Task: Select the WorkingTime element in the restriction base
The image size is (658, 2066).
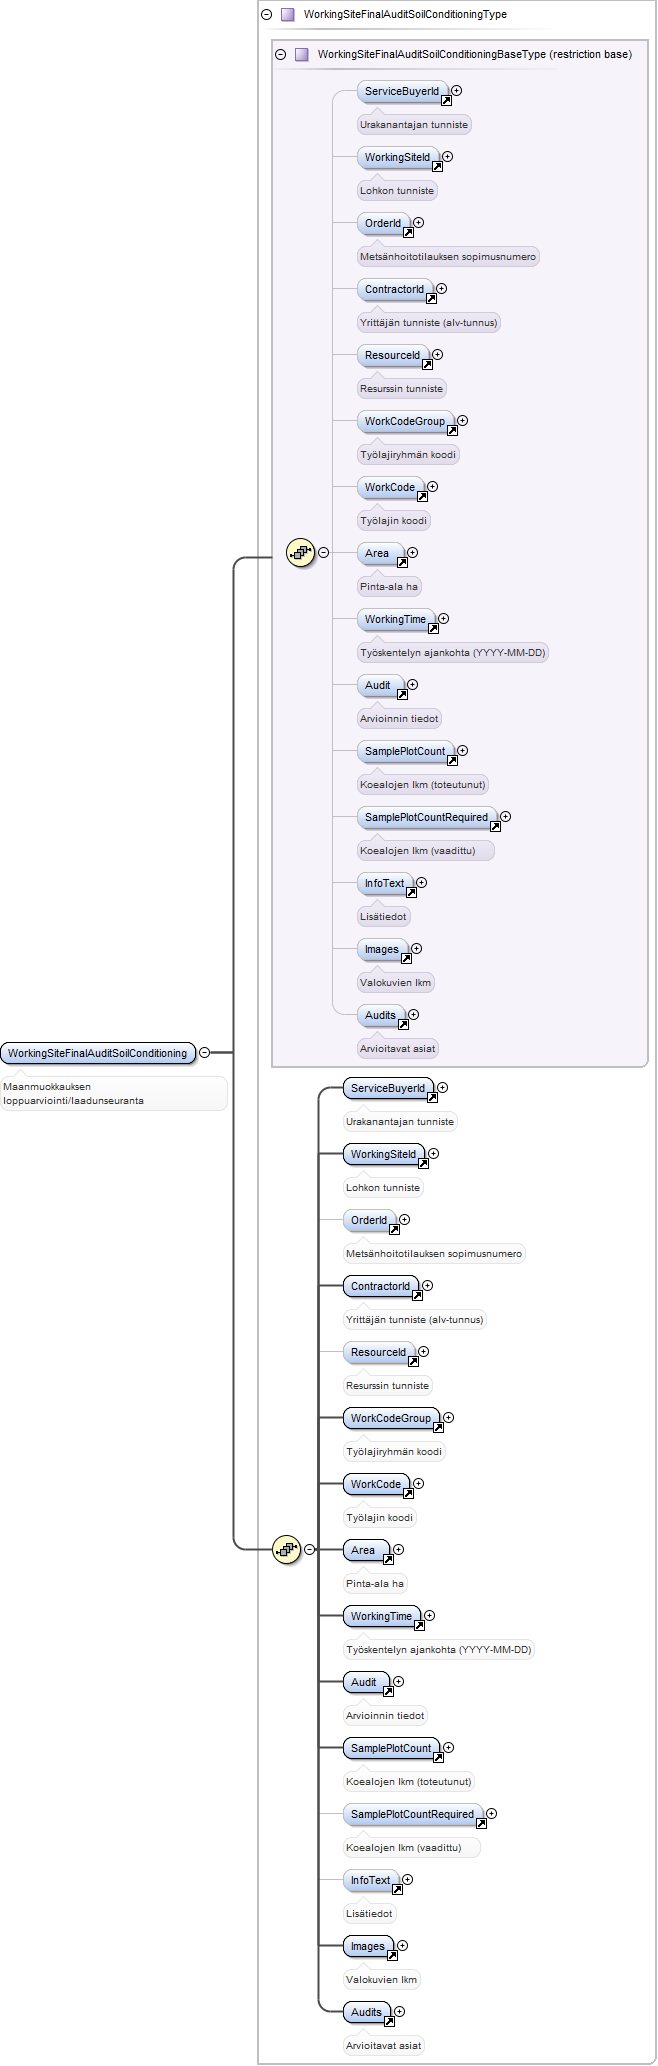Action: click(396, 619)
